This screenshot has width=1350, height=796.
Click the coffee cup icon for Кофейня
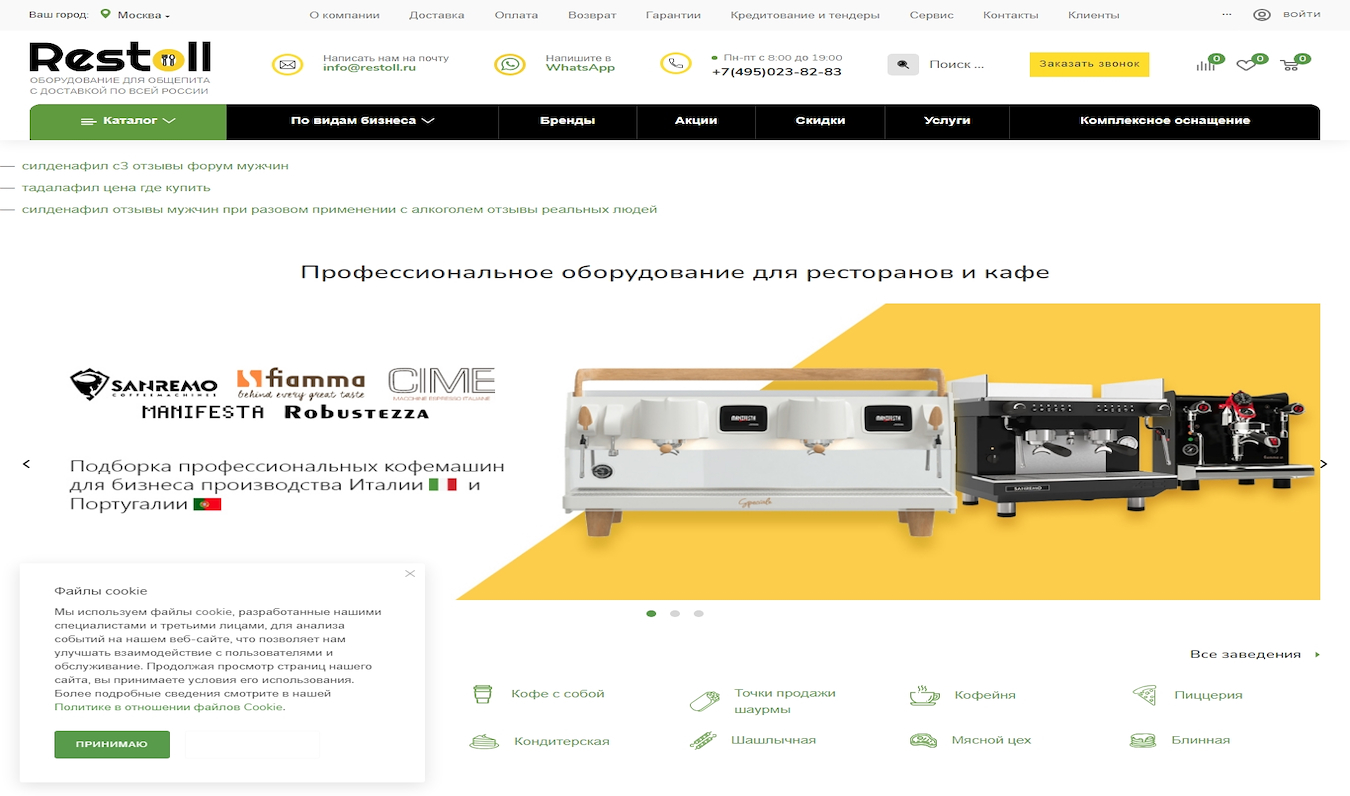coord(924,695)
